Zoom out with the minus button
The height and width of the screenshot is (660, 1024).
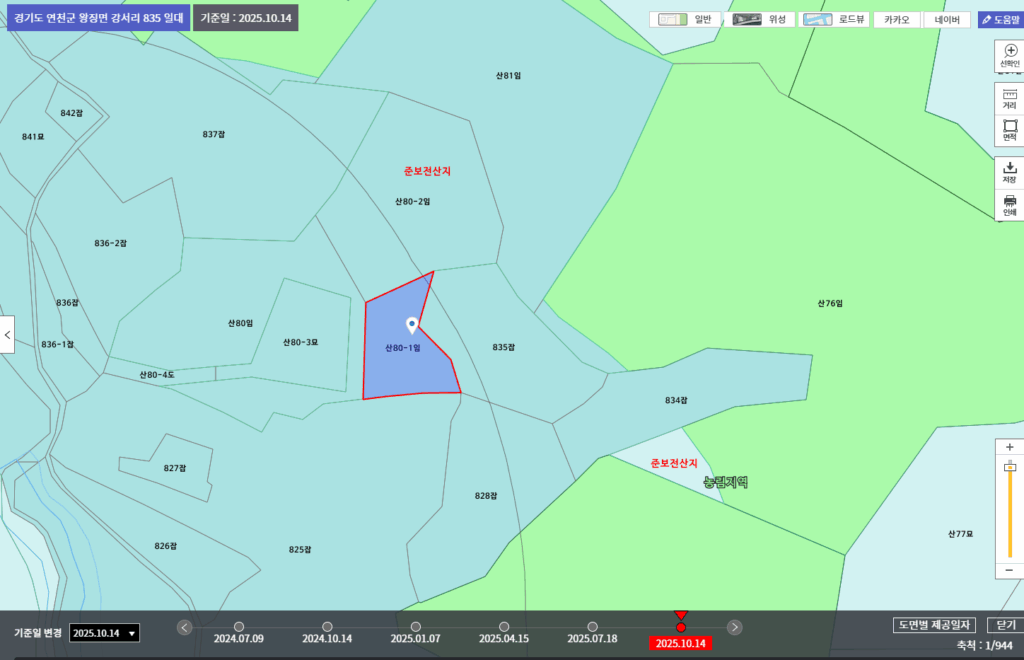click(1009, 569)
